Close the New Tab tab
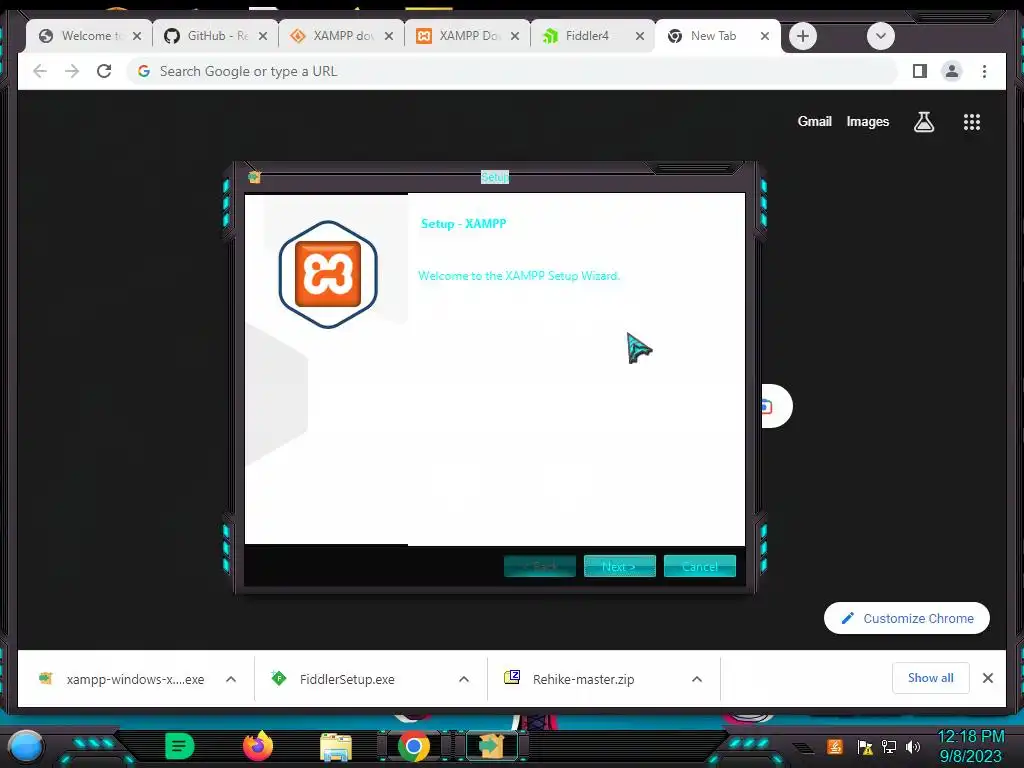 coord(765,36)
